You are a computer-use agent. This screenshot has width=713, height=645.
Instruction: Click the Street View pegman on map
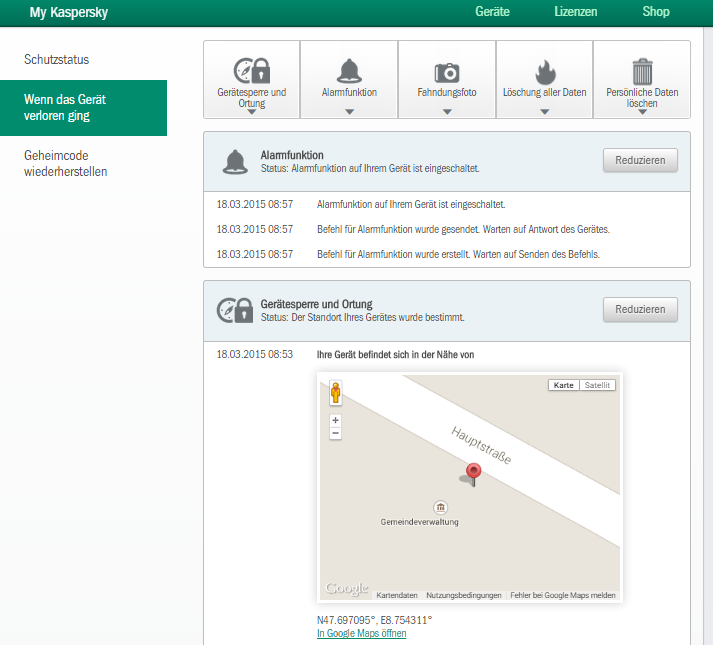[x=336, y=393]
